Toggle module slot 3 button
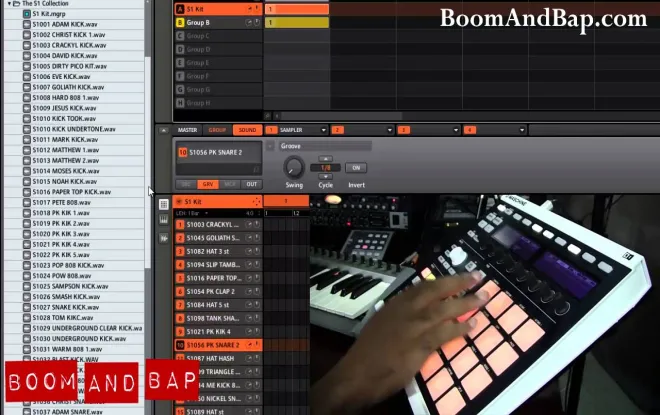 (x=404, y=130)
